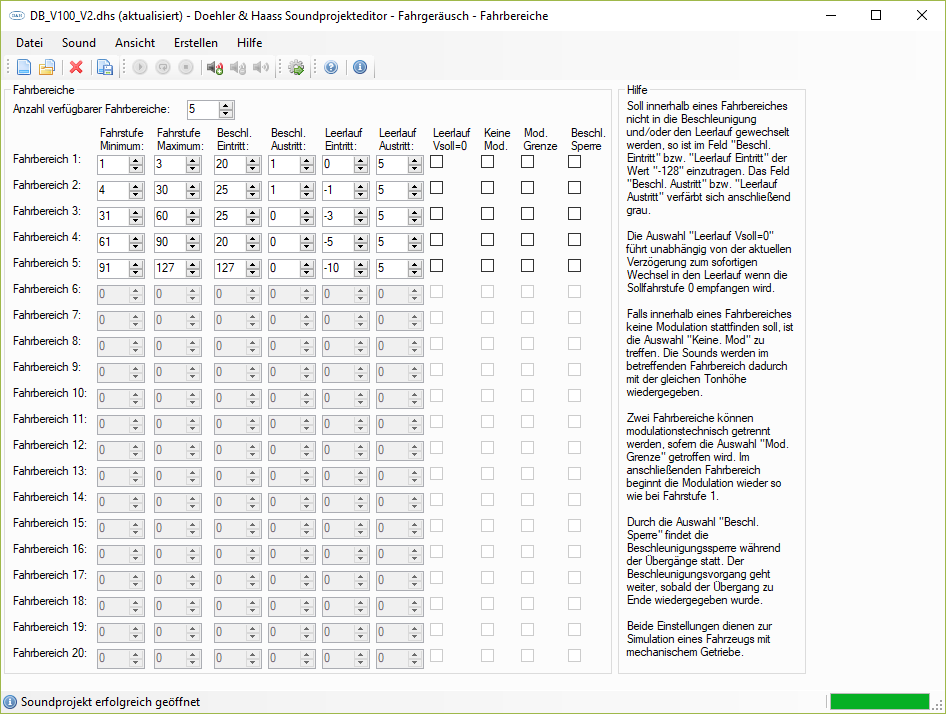Click the 'Leerlauf Vsoll=0' column header
Image resolution: width=946 pixels, height=714 pixels.
[451, 139]
